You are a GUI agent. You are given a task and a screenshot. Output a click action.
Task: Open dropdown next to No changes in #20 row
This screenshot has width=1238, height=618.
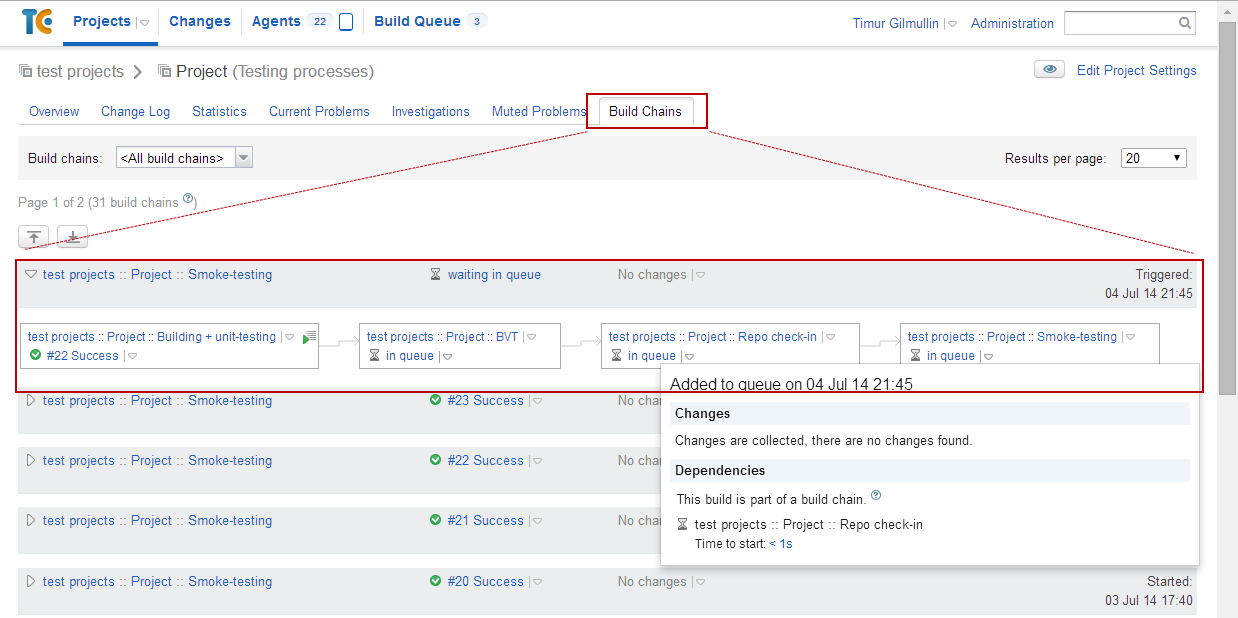700,582
